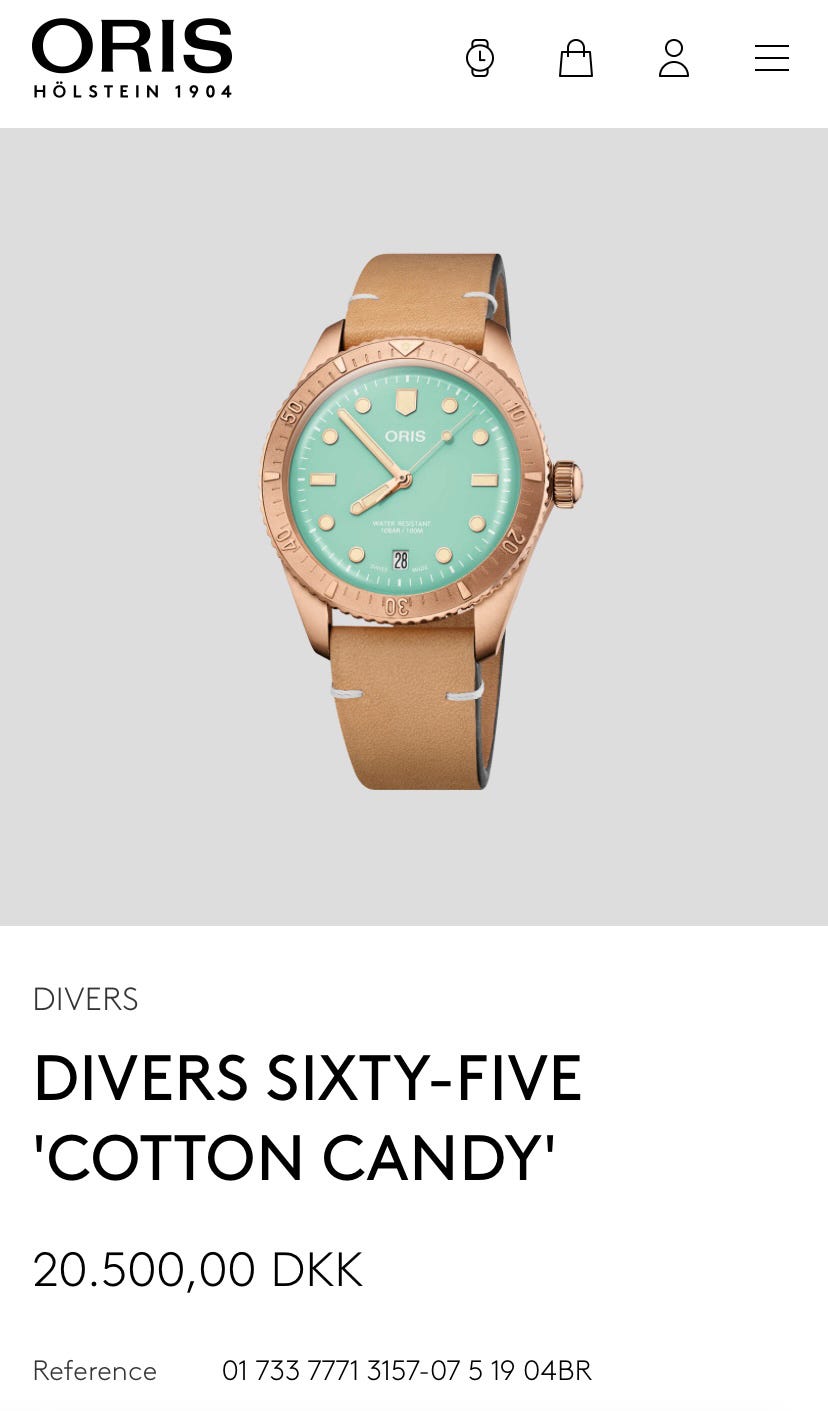Click the ORIS logo wordmark
Screen dimensions: 828x1411
point(132,46)
